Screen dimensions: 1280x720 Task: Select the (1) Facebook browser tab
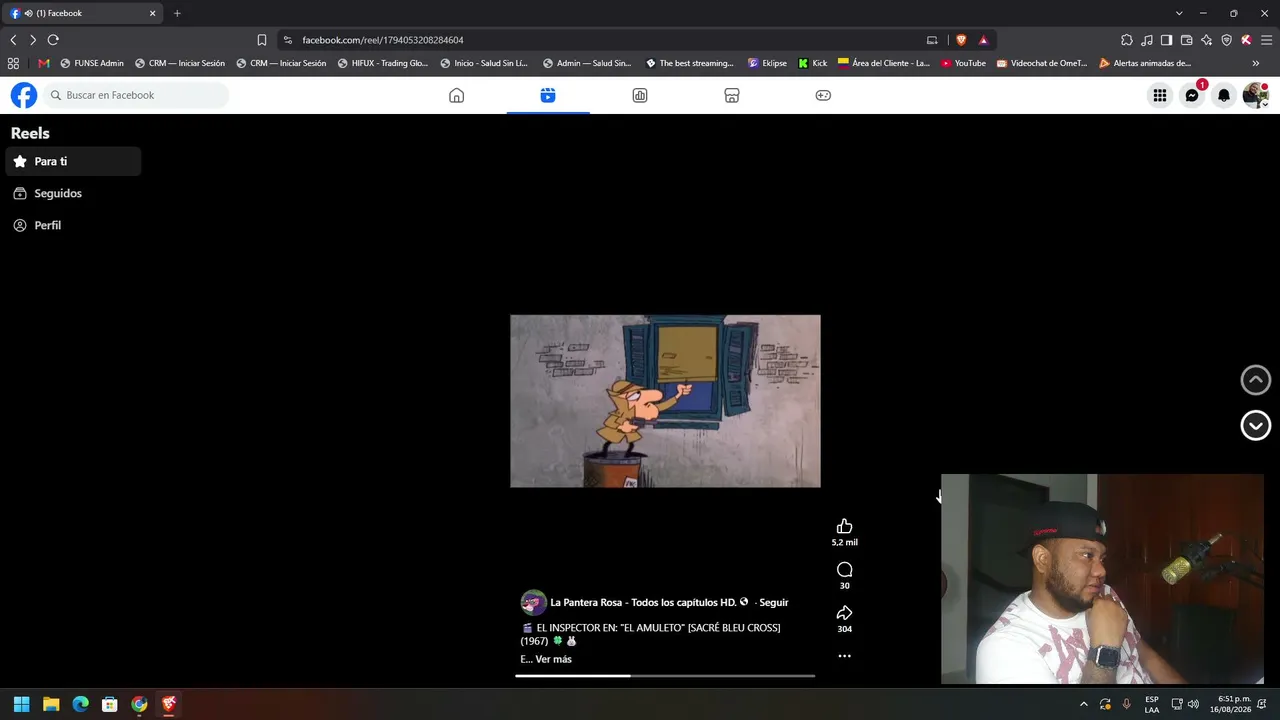pyautogui.click(x=83, y=13)
